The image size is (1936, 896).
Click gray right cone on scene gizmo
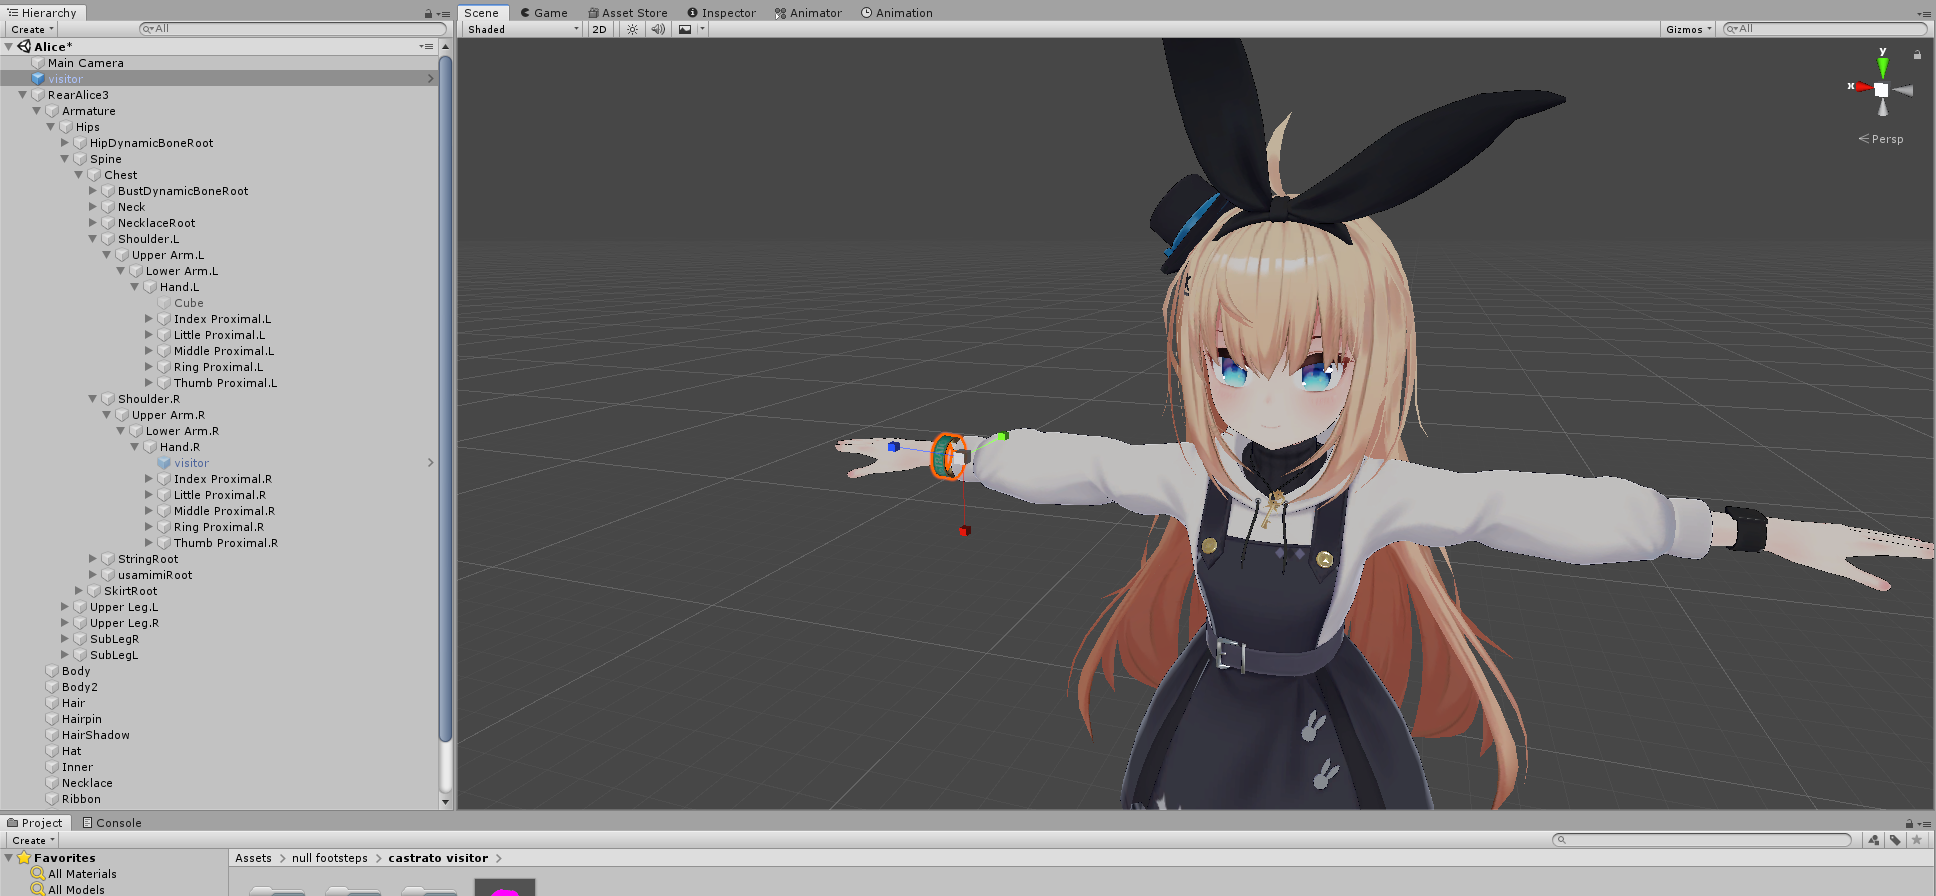point(1903,90)
